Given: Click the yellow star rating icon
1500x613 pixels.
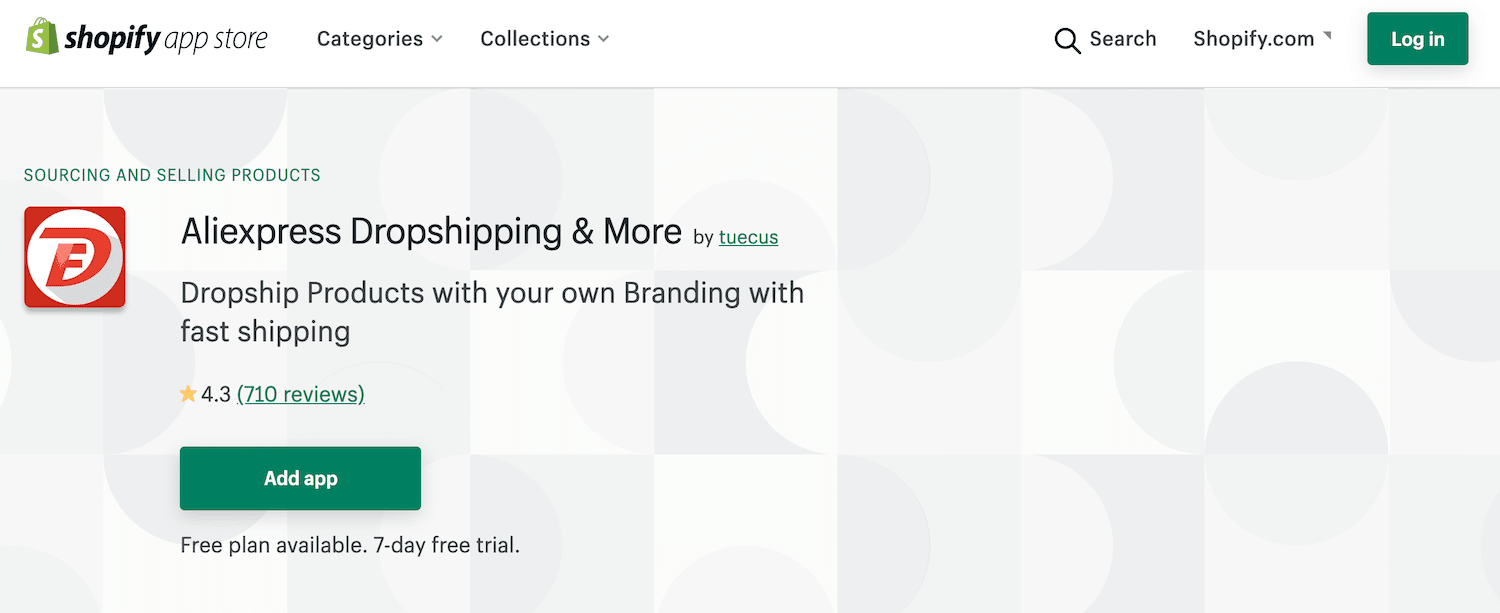Looking at the screenshot, I should pos(188,392).
